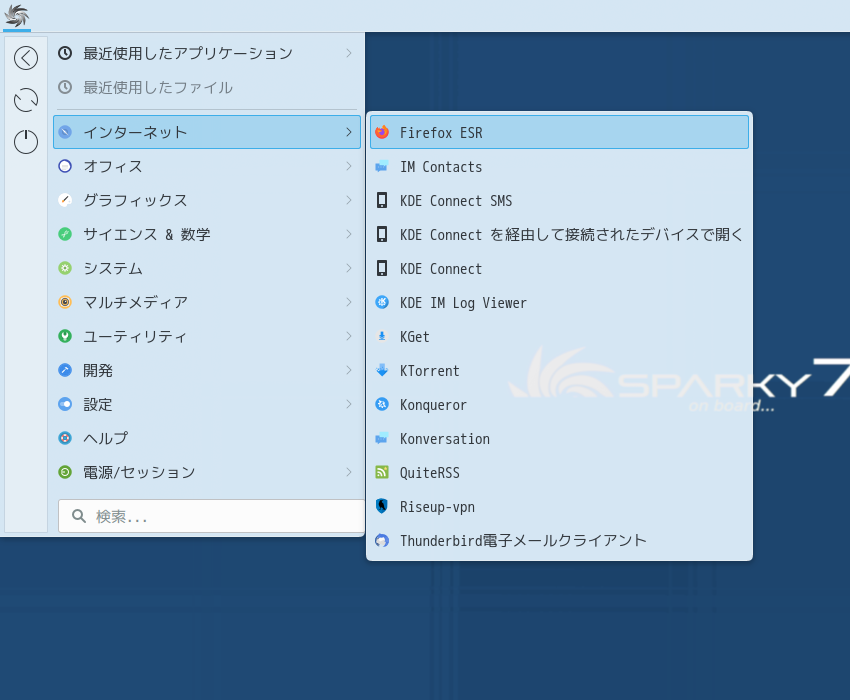Click the オフィス category icon
The width and height of the screenshot is (850, 700).
click(x=65, y=166)
